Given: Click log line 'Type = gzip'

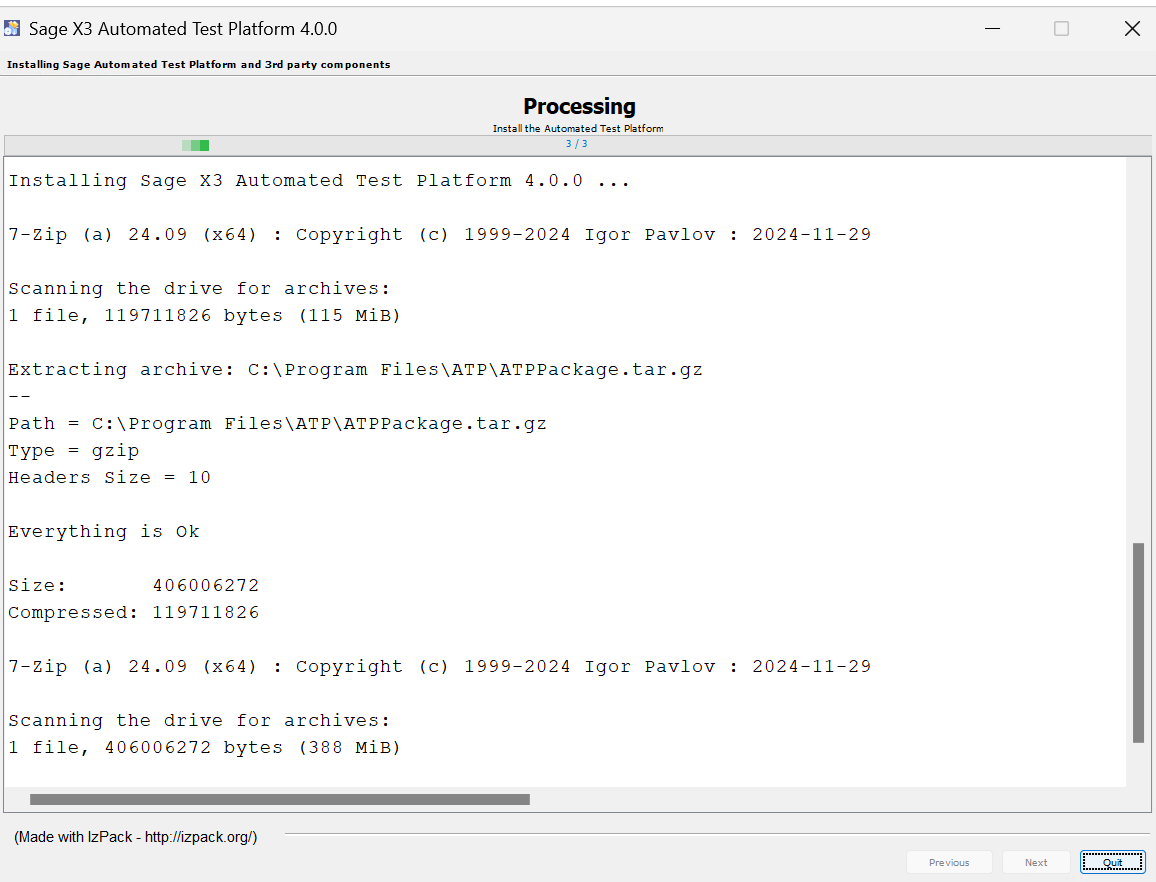Looking at the screenshot, I should tap(74, 451).
